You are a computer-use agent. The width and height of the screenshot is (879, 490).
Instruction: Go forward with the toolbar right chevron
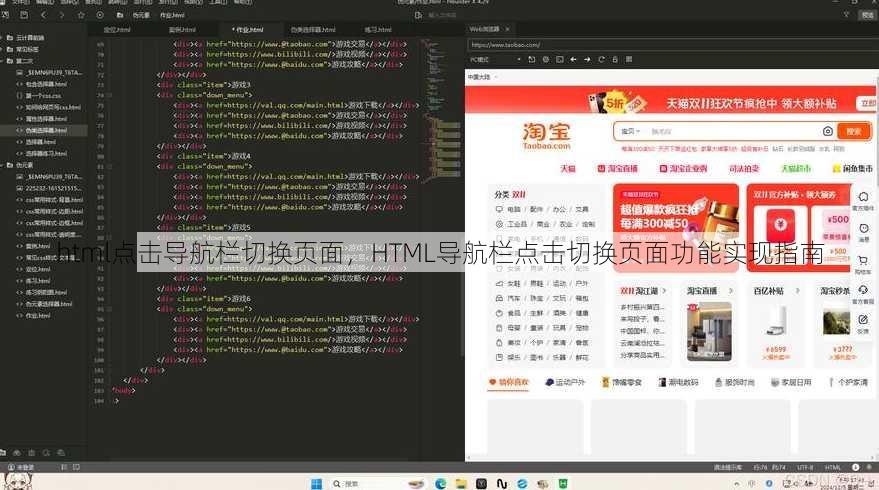tap(62, 15)
